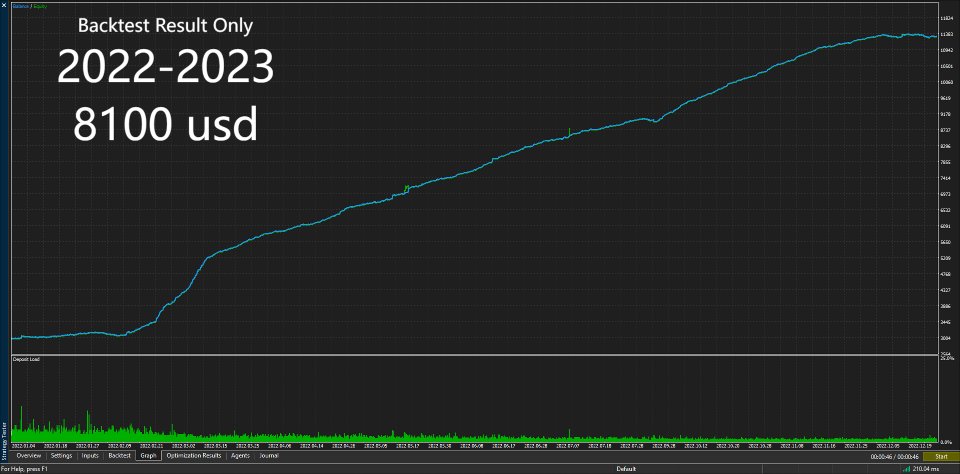The width and height of the screenshot is (960, 474).
Task: Open the Journal tab
Action: [x=269, y=456]
